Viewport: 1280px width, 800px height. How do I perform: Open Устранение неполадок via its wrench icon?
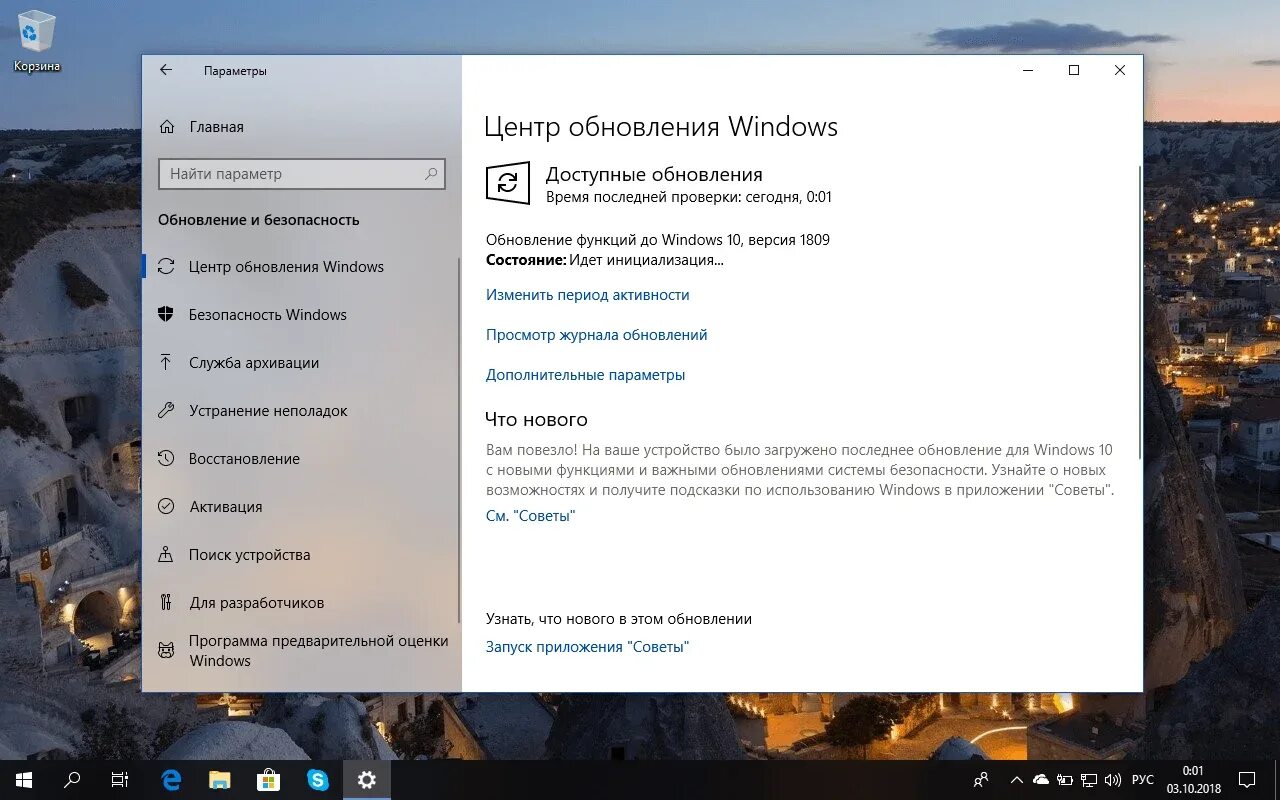coord(166,411)
